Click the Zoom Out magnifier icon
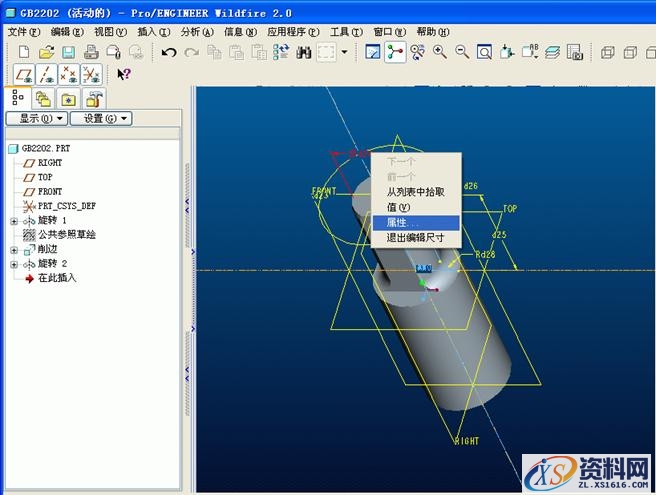Screen dimensions: 656x495 [x=462, y=52]
